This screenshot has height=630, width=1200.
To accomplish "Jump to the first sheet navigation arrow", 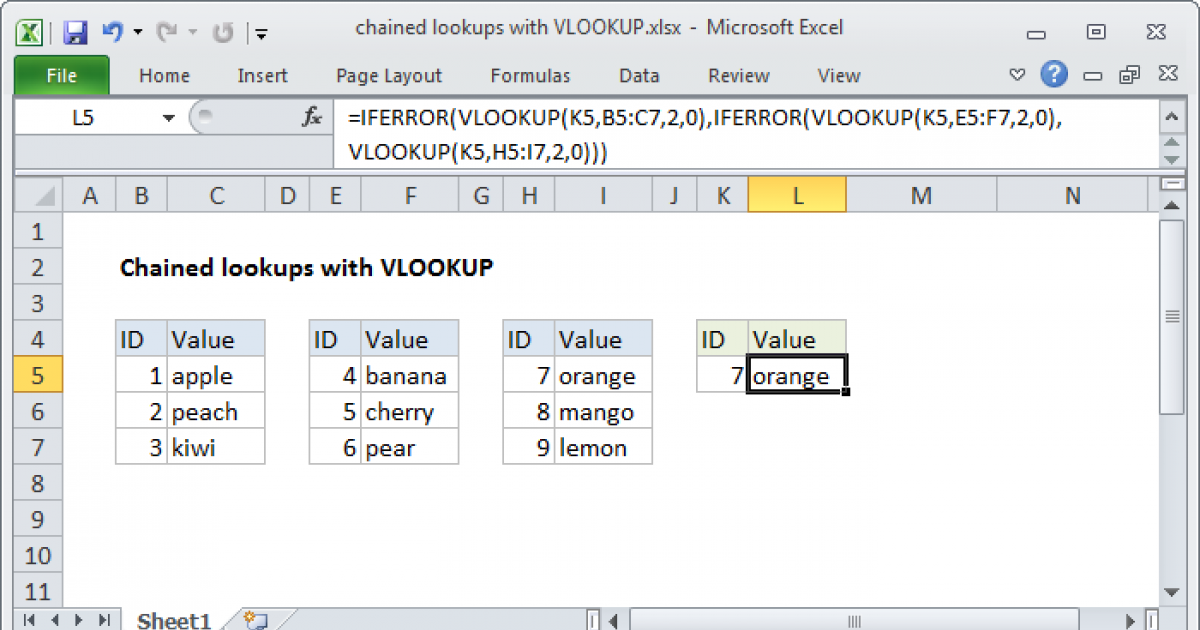I will [x=29, y=620].
